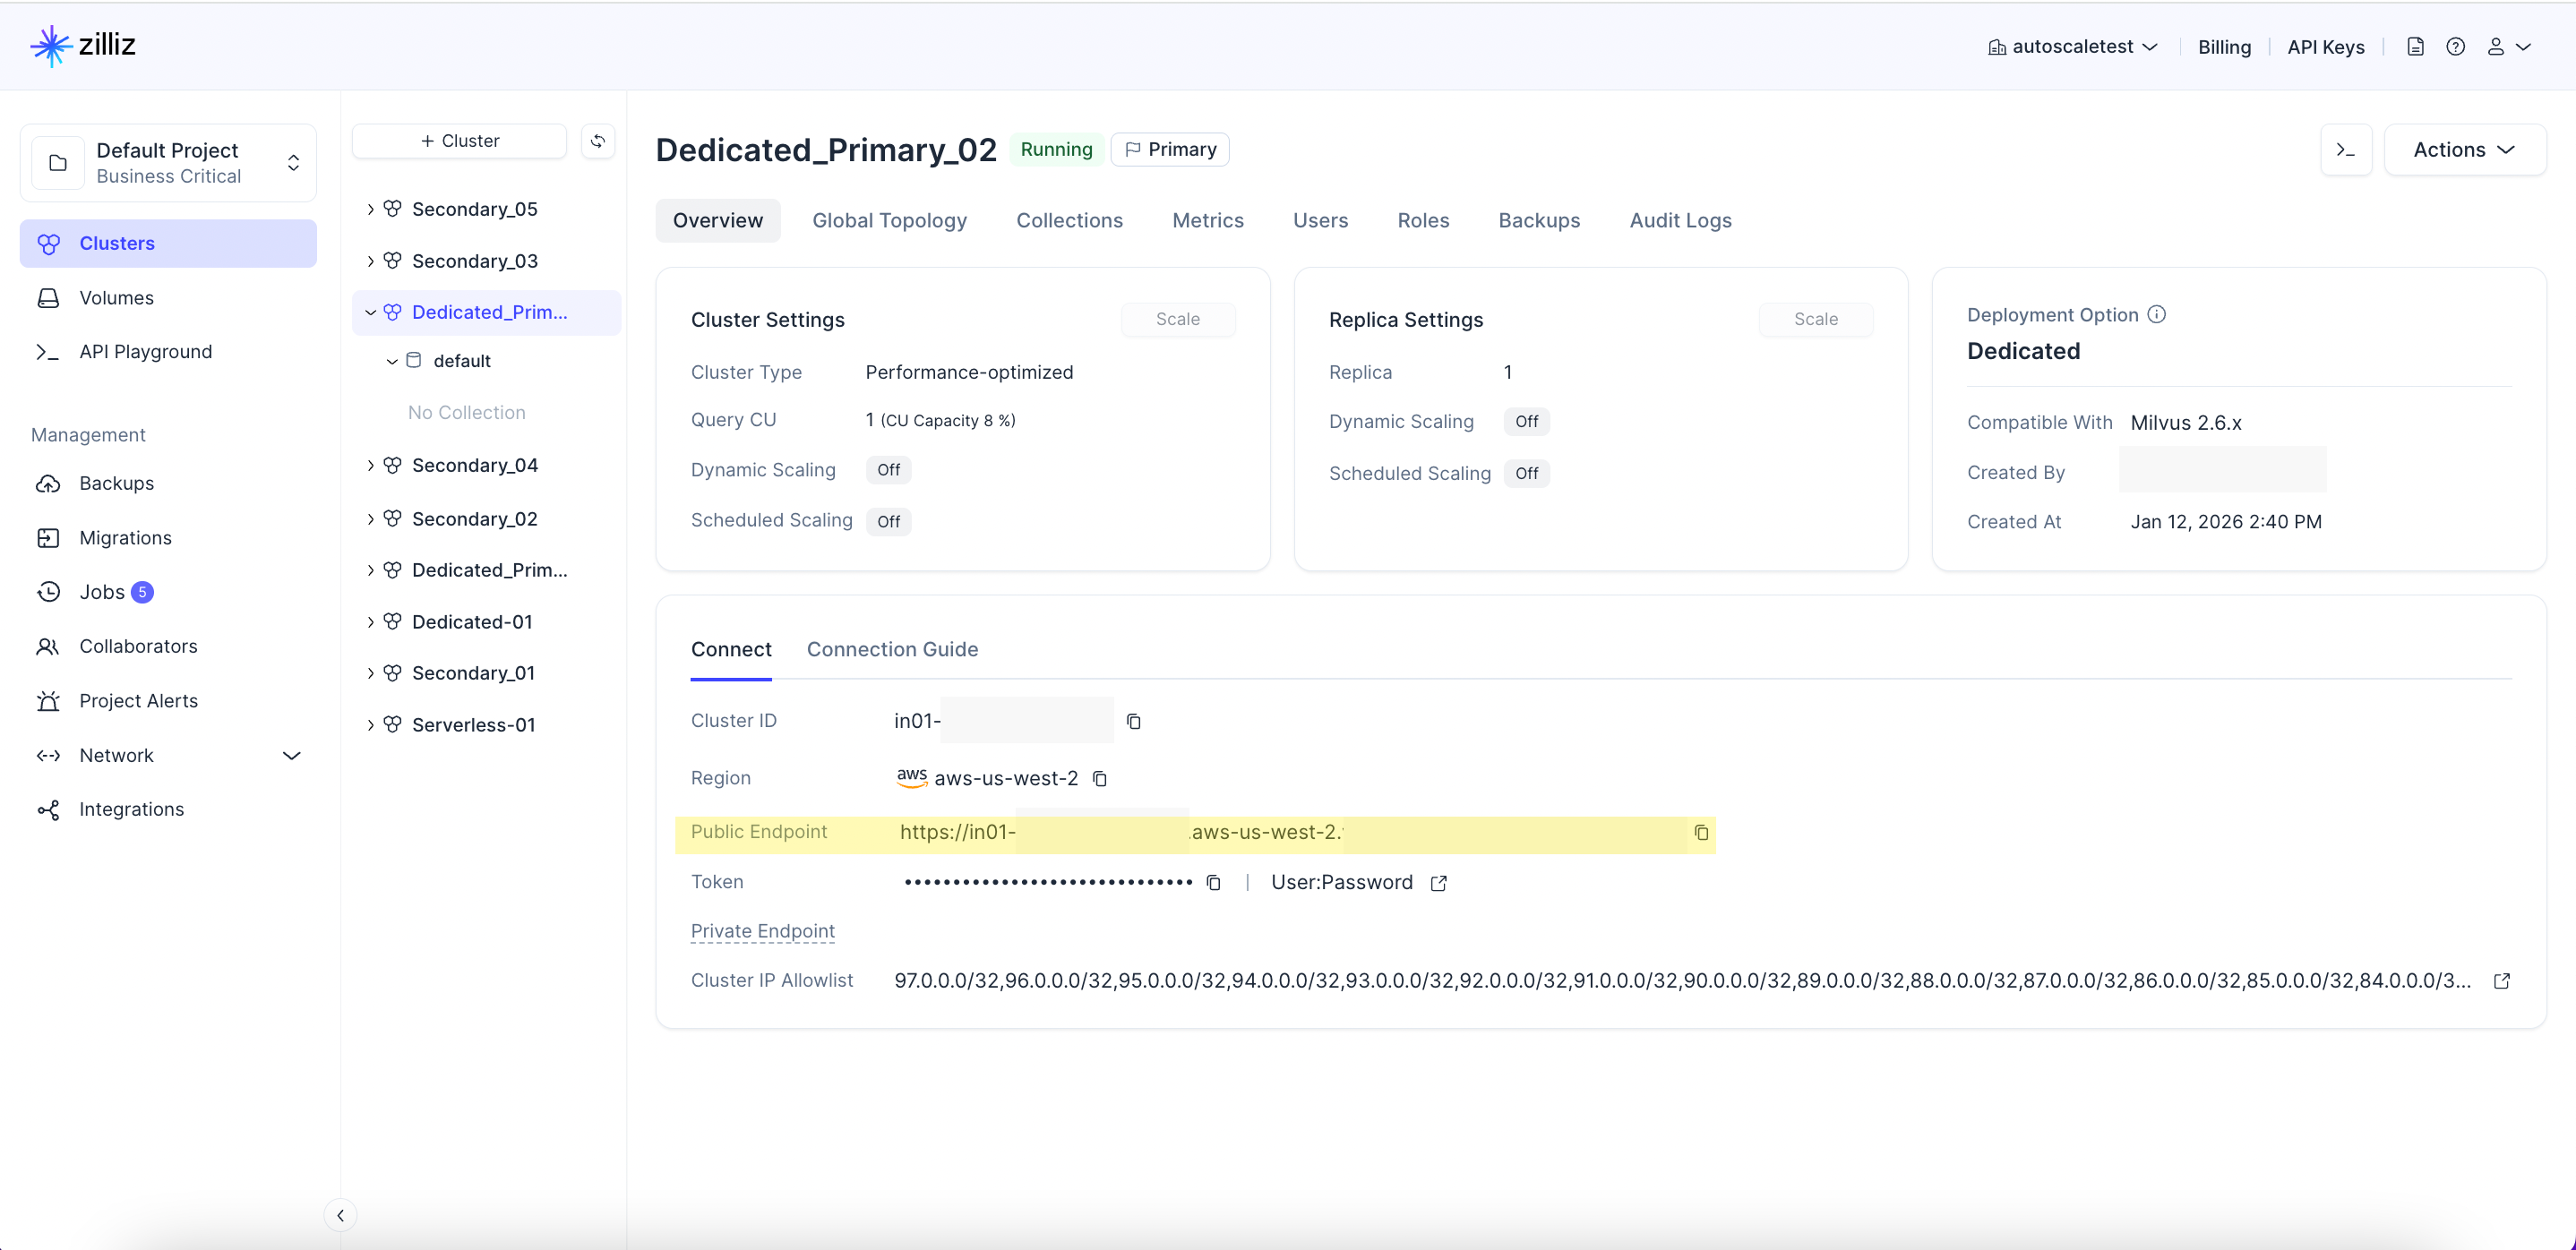Open the Actions dropdown menu
This screenshot has width=2576, height=1250.
2464,150
